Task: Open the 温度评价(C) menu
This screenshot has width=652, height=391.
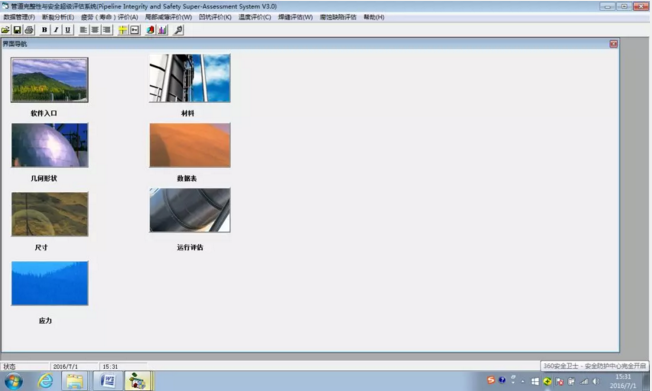Action: point(254,17)
